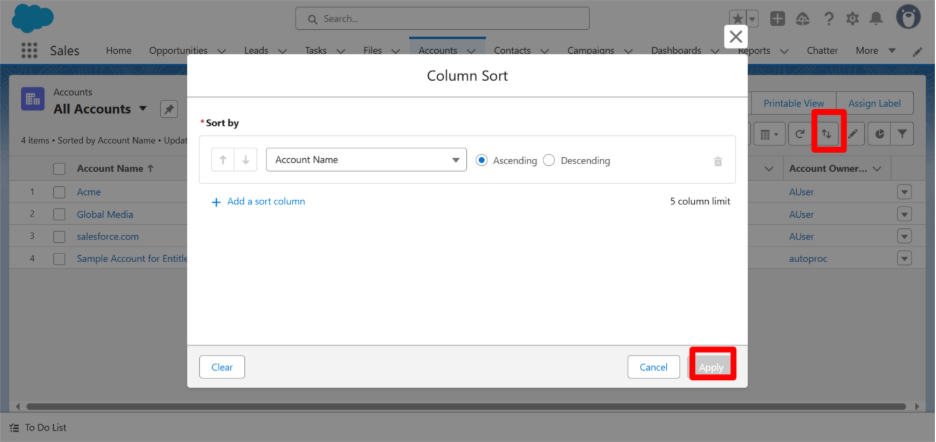Show the charts panel icon
Image resolution: width=936 pixels, height=442 pixels.
coord(879,134)
